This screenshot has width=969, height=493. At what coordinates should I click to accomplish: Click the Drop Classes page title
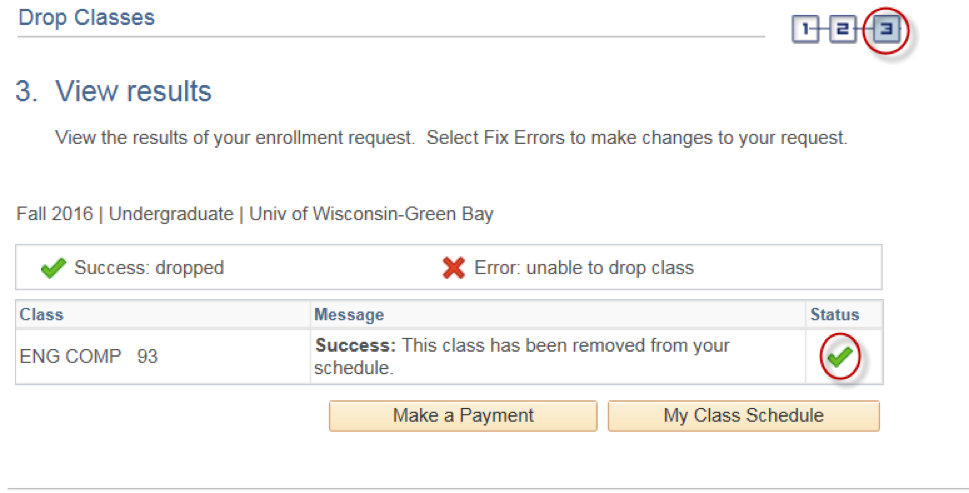click(x=87, y=17)
